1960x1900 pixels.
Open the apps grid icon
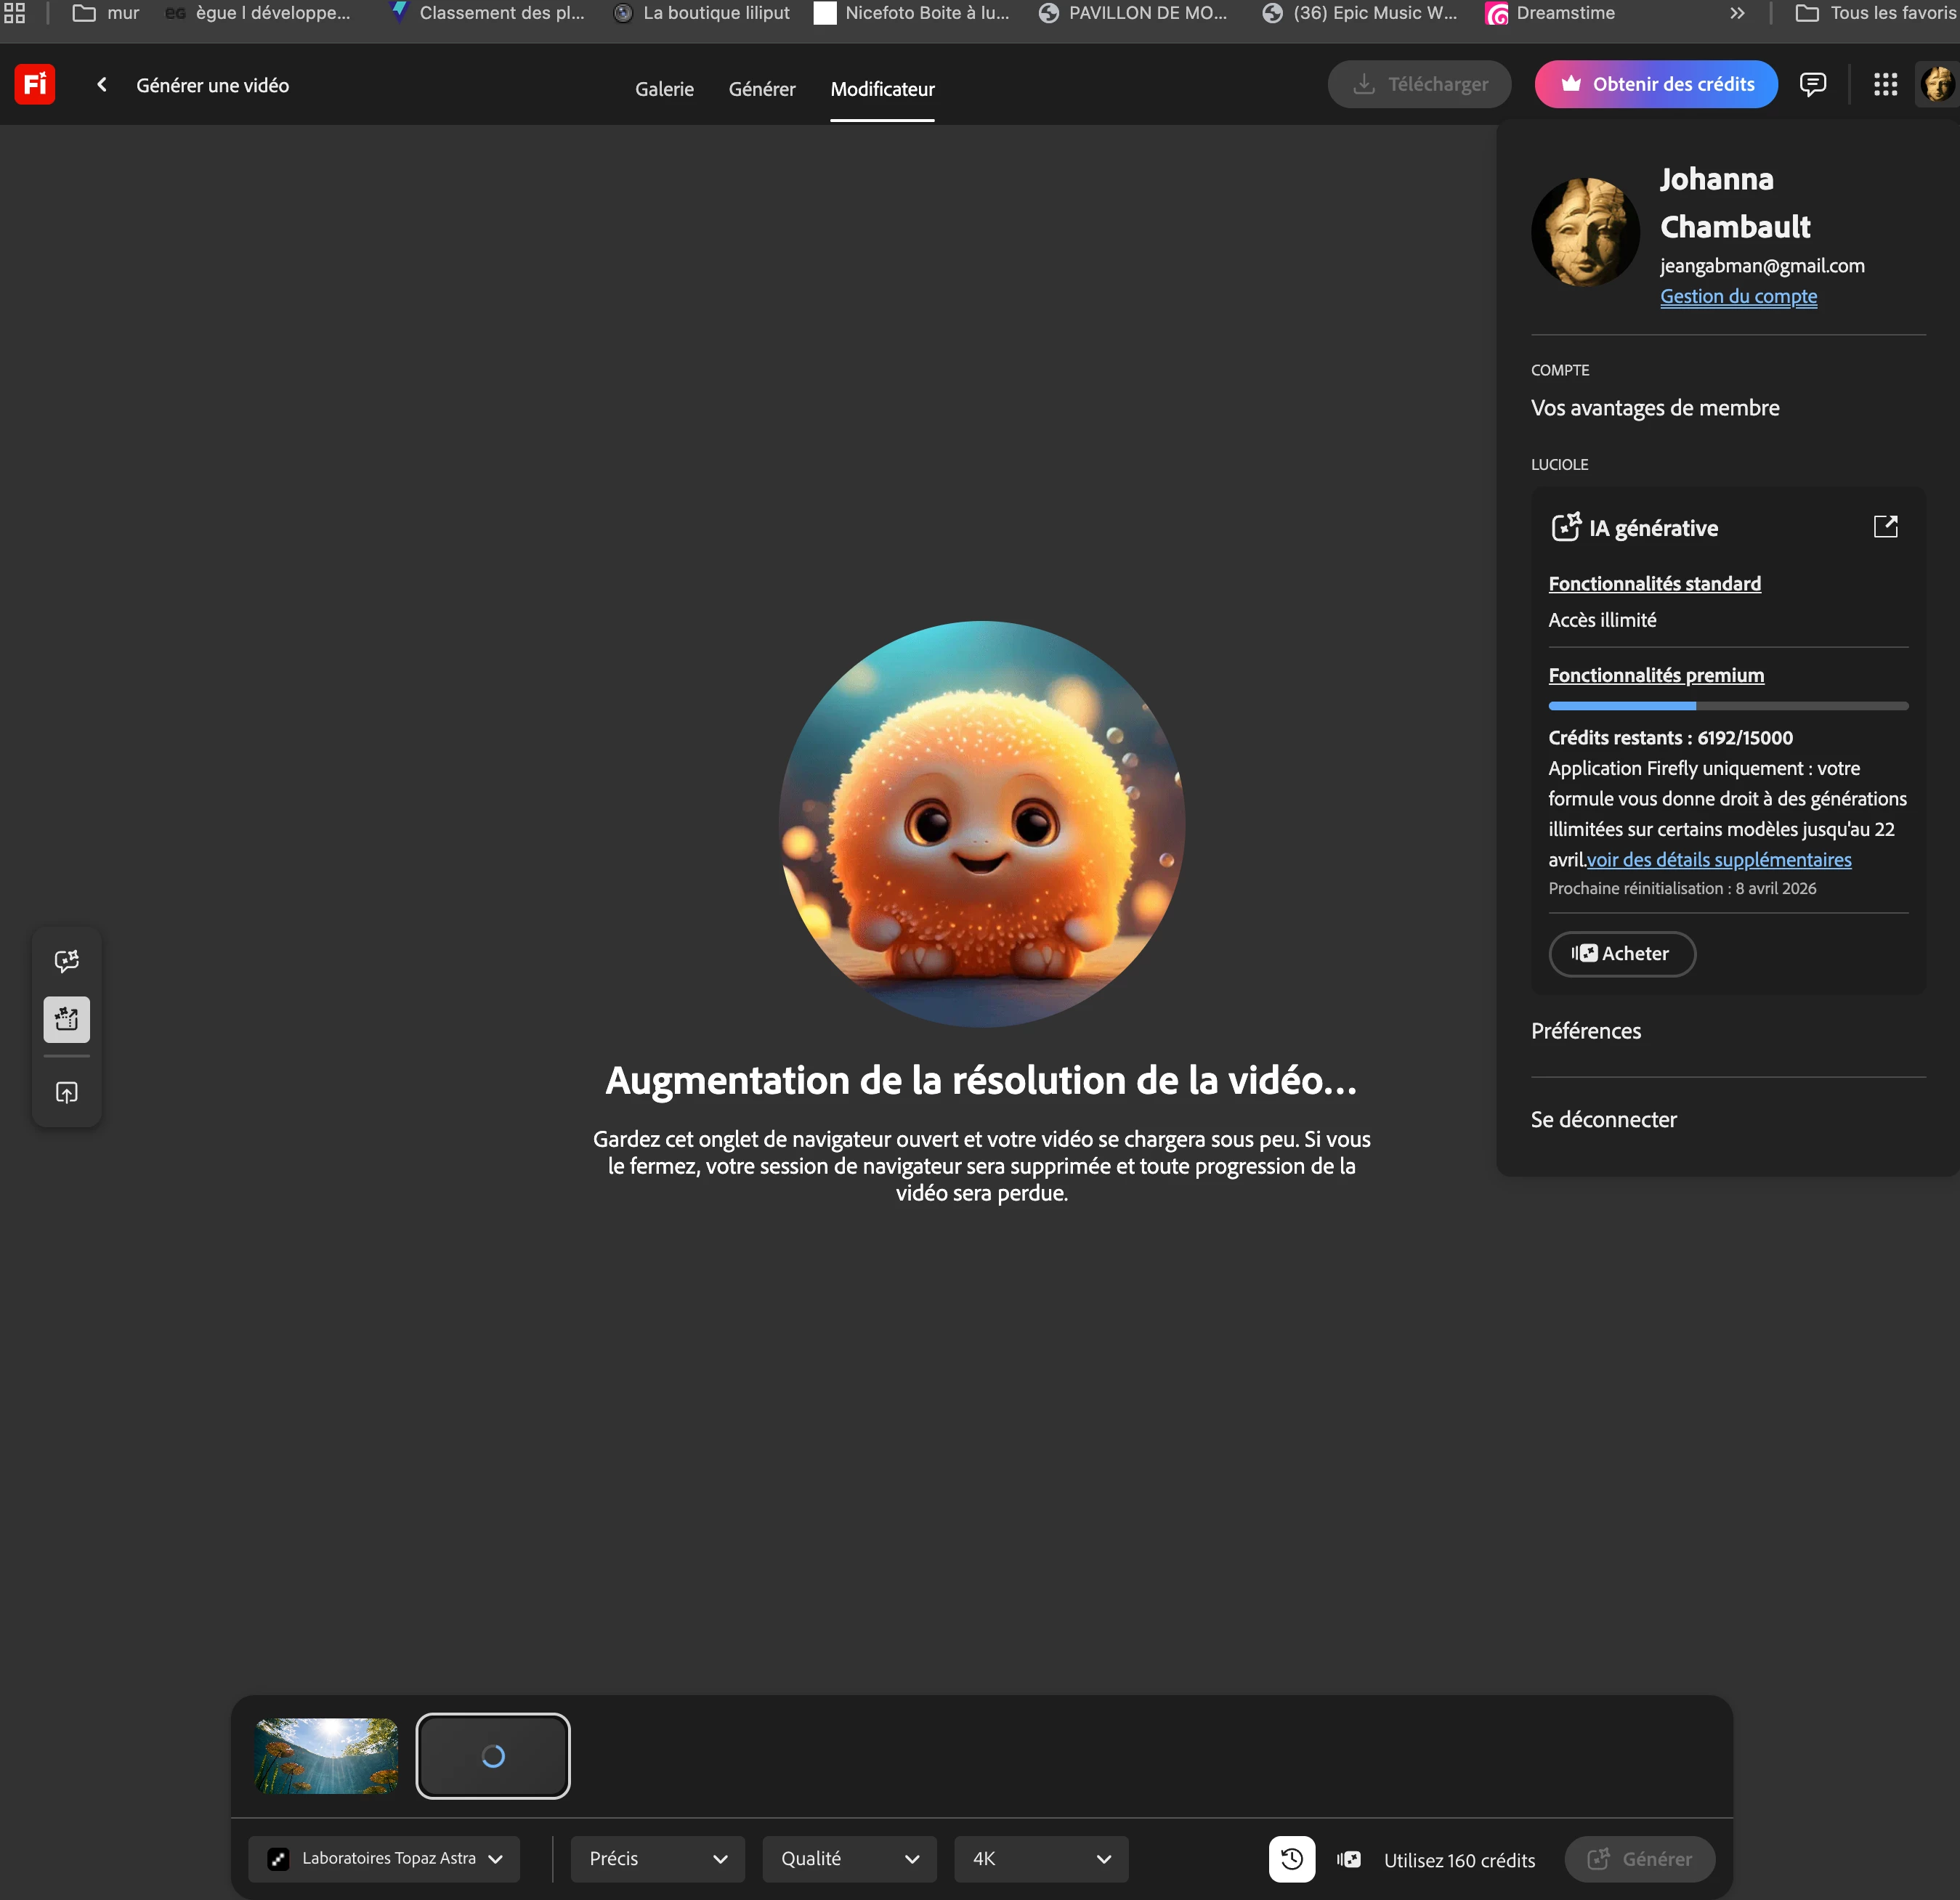point(1885,84)
